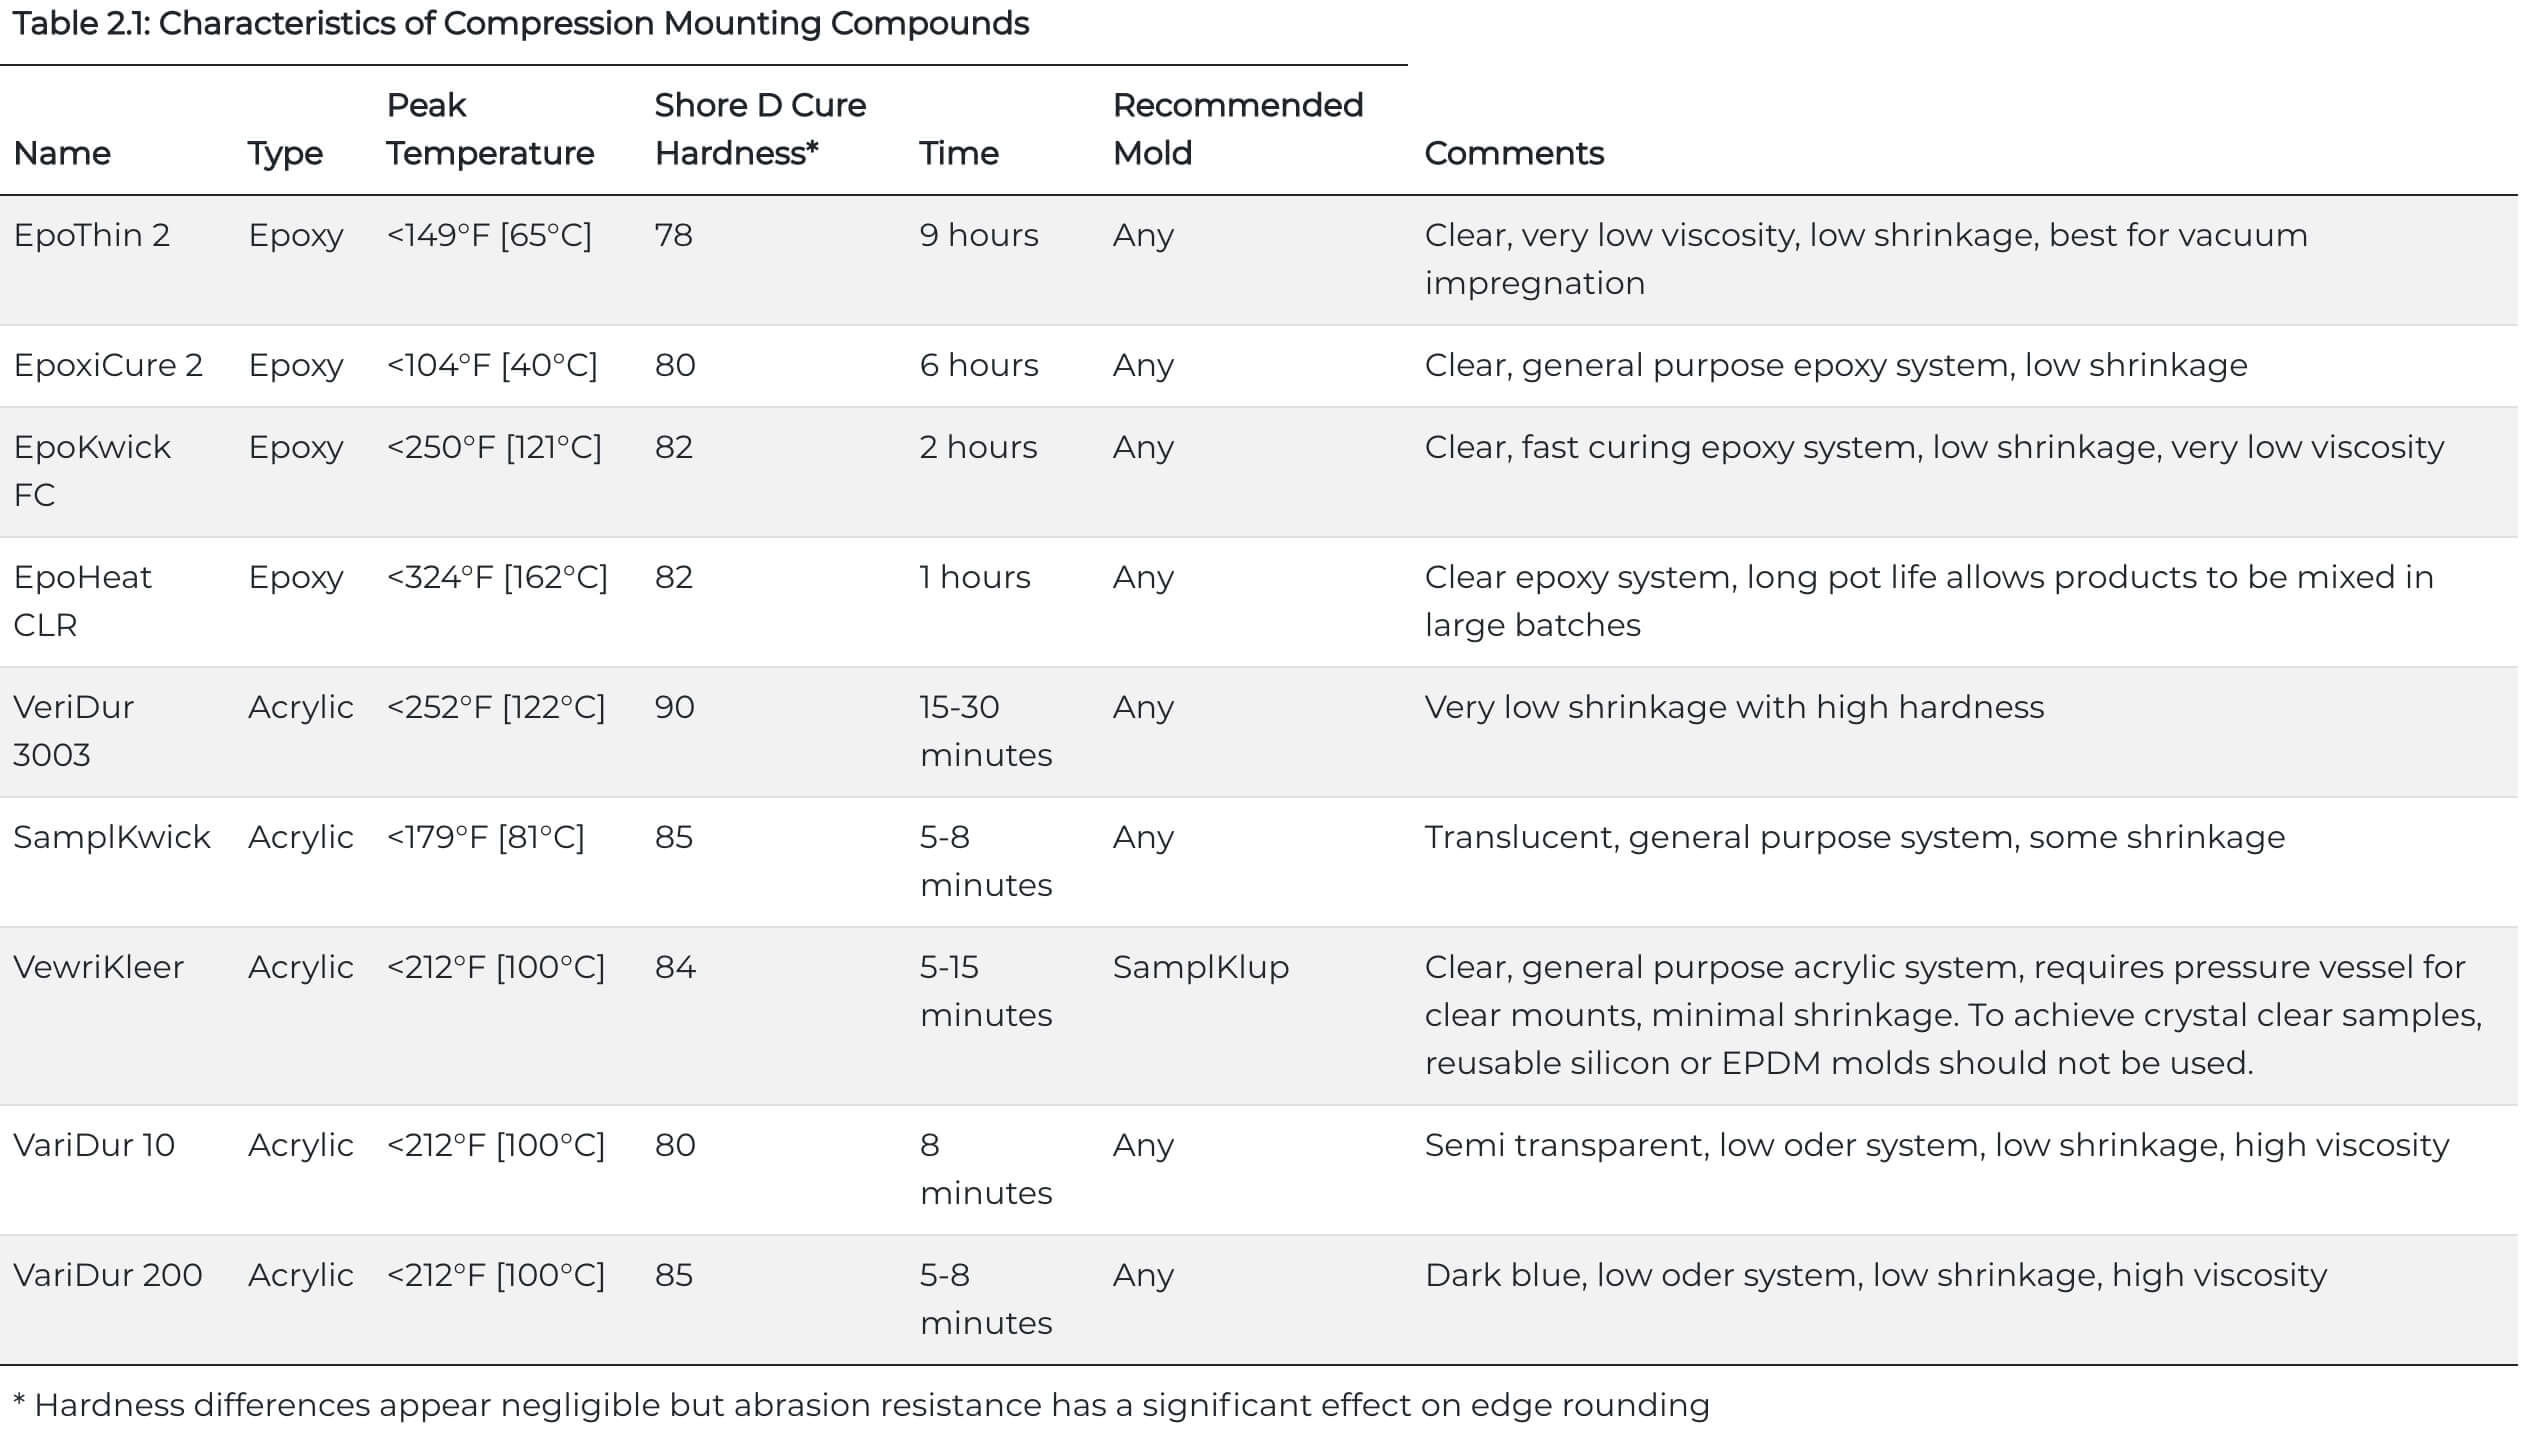Select the 'VeriDur 3003' name cell

73,731
